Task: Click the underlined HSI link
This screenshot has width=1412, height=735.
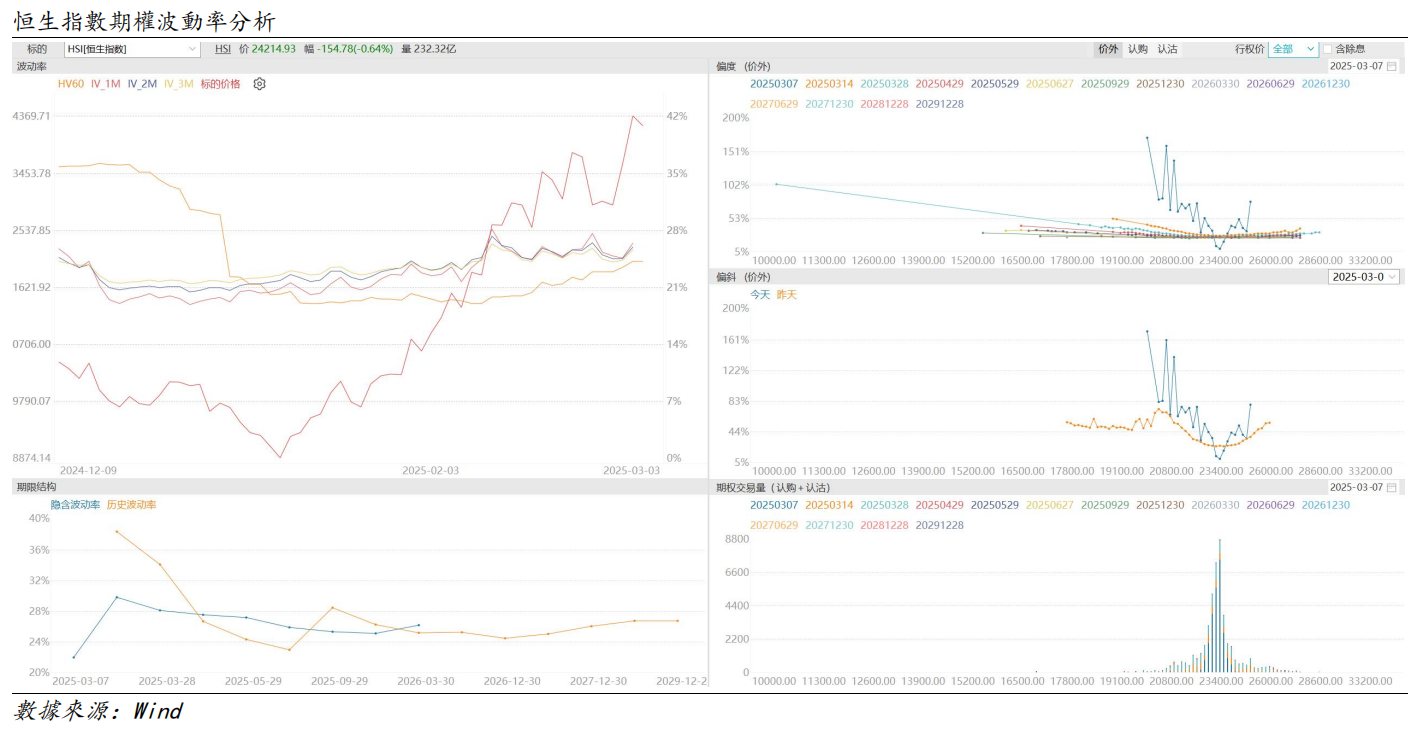Action: [x=223, y=48]
